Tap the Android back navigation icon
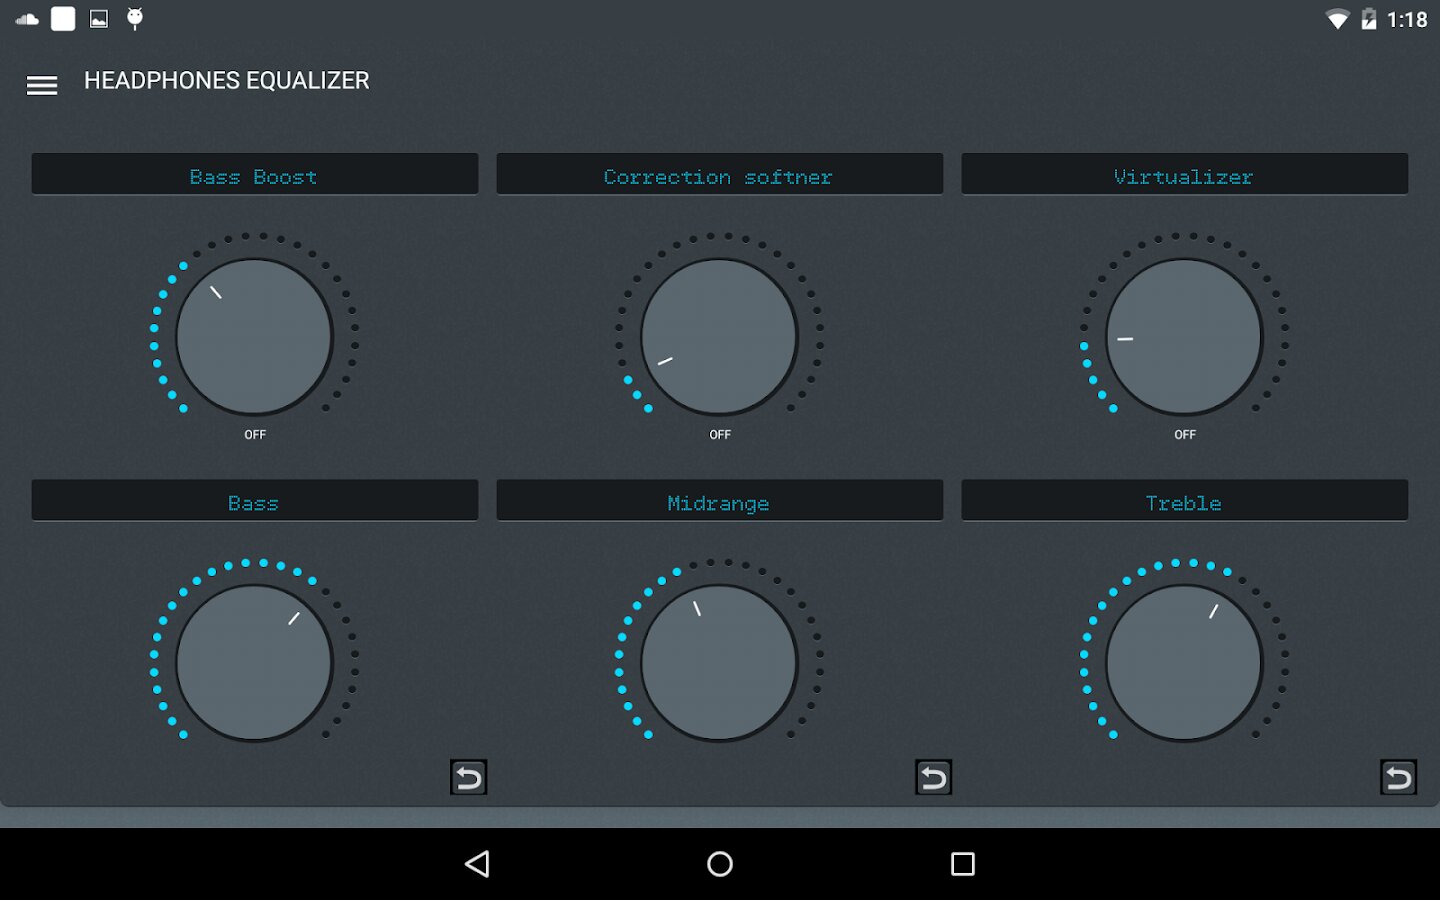 [x=478, y=864]
